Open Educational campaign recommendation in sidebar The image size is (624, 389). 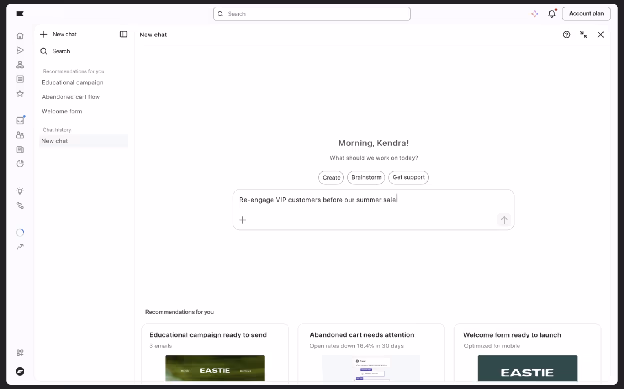click(72, 82)
